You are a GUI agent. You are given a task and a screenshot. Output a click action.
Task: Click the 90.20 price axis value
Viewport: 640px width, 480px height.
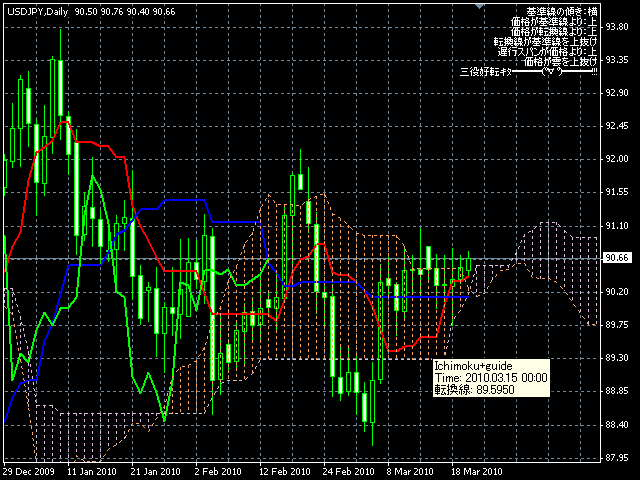(617, 292)
